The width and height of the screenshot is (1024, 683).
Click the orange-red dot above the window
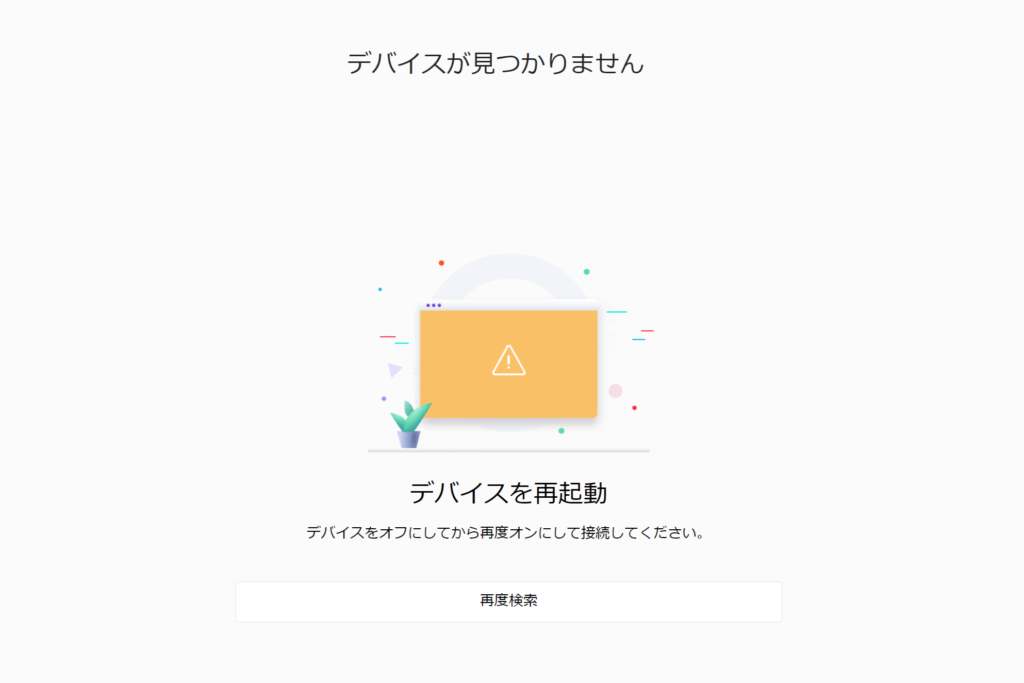click(441, 263)
